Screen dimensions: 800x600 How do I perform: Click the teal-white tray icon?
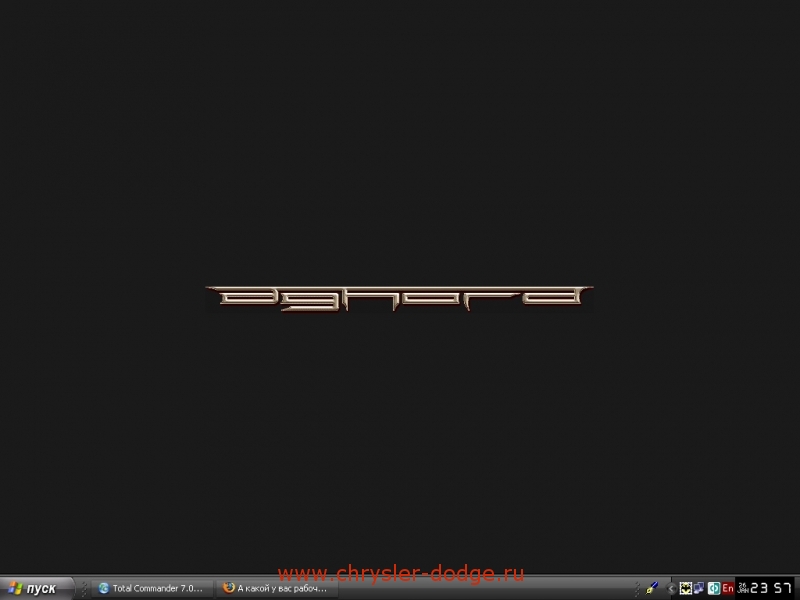click(714, 588)
